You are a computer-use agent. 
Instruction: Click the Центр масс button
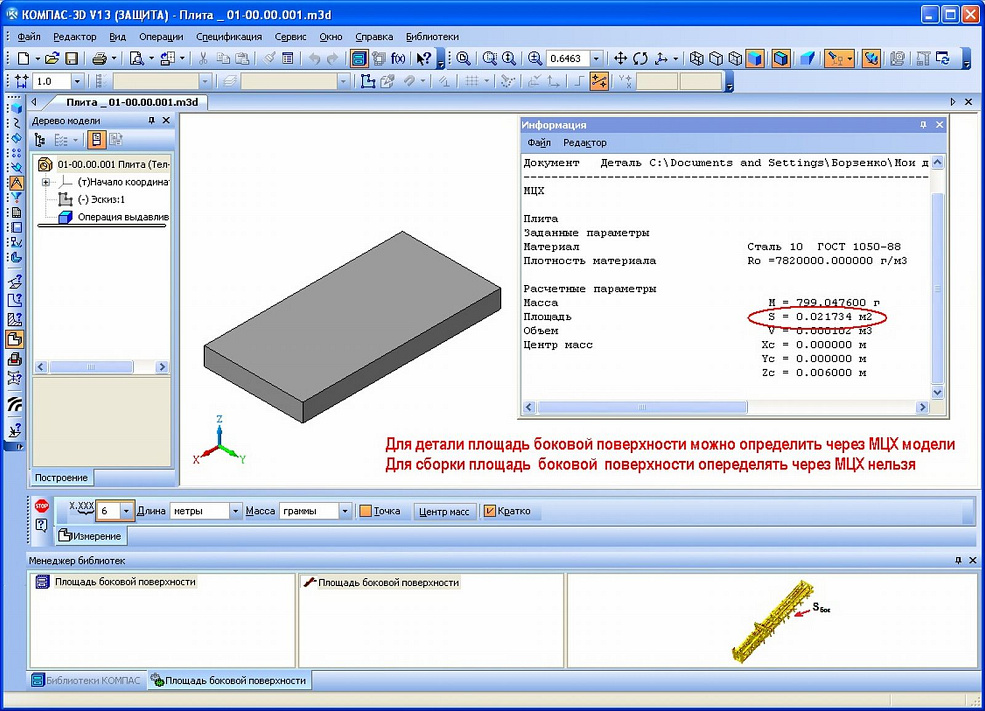[444, 511]
